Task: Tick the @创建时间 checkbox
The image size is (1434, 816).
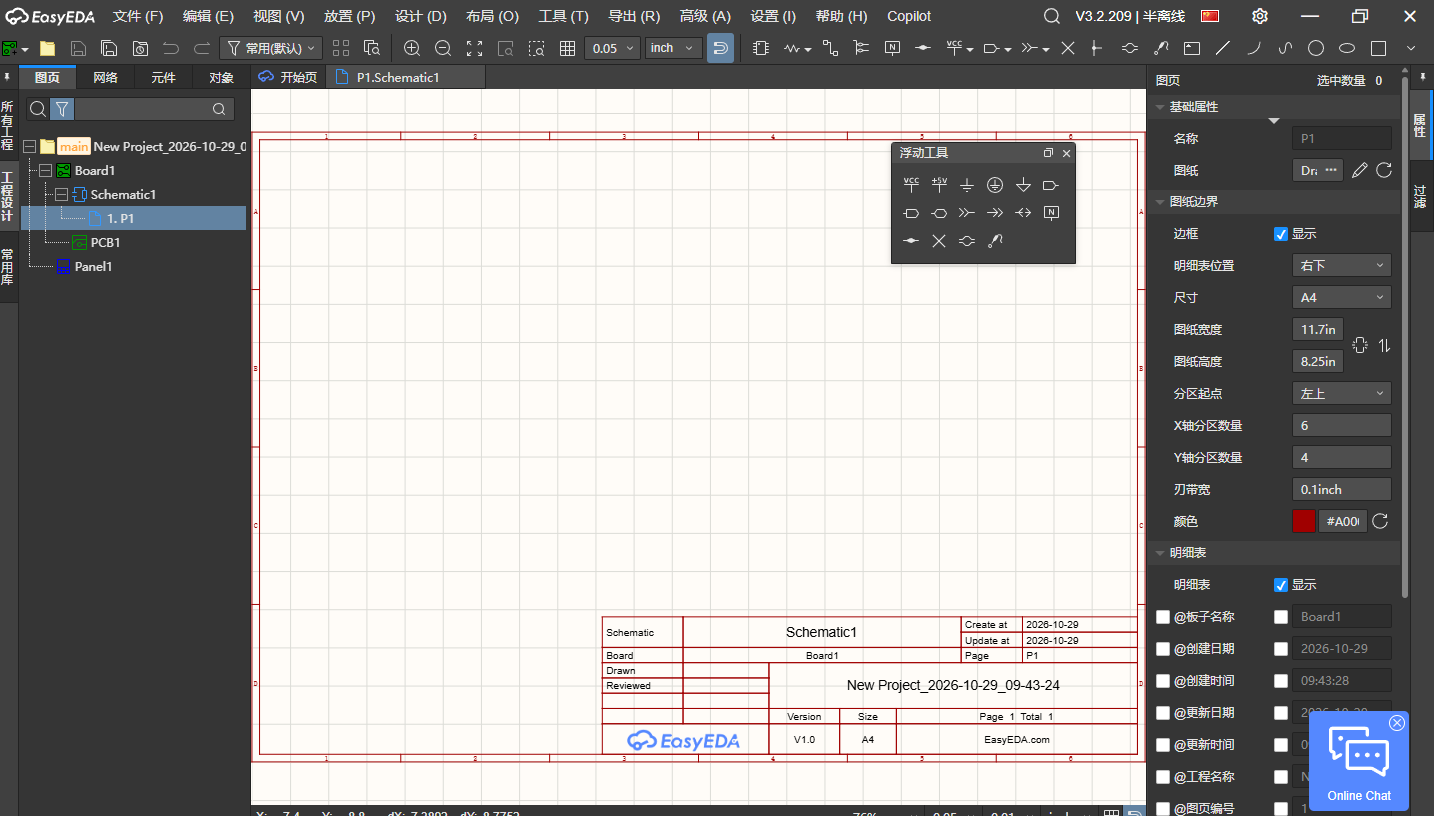Action: click(x=1163, y=681)
